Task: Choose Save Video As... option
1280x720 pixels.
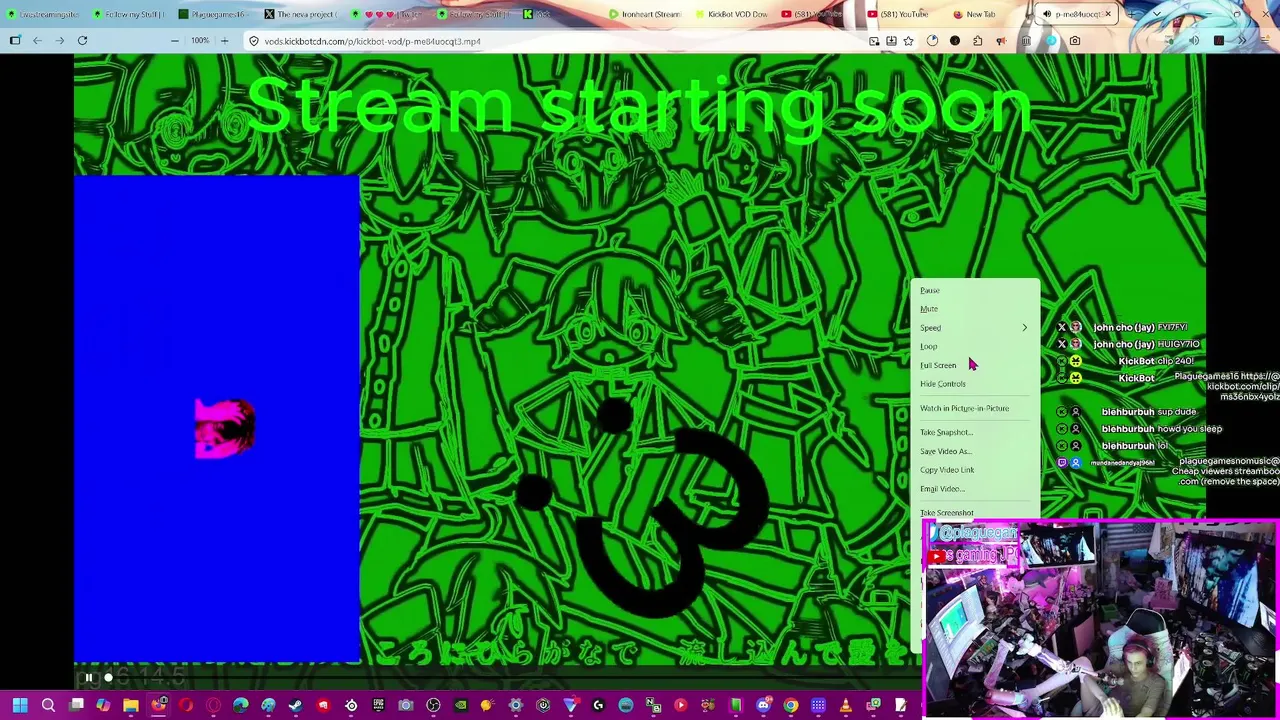Action: tap(946, 451)
